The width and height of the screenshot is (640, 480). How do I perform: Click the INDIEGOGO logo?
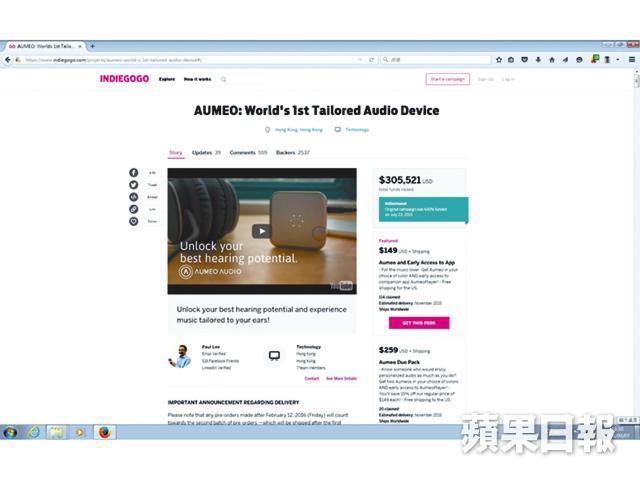(124, 79)
